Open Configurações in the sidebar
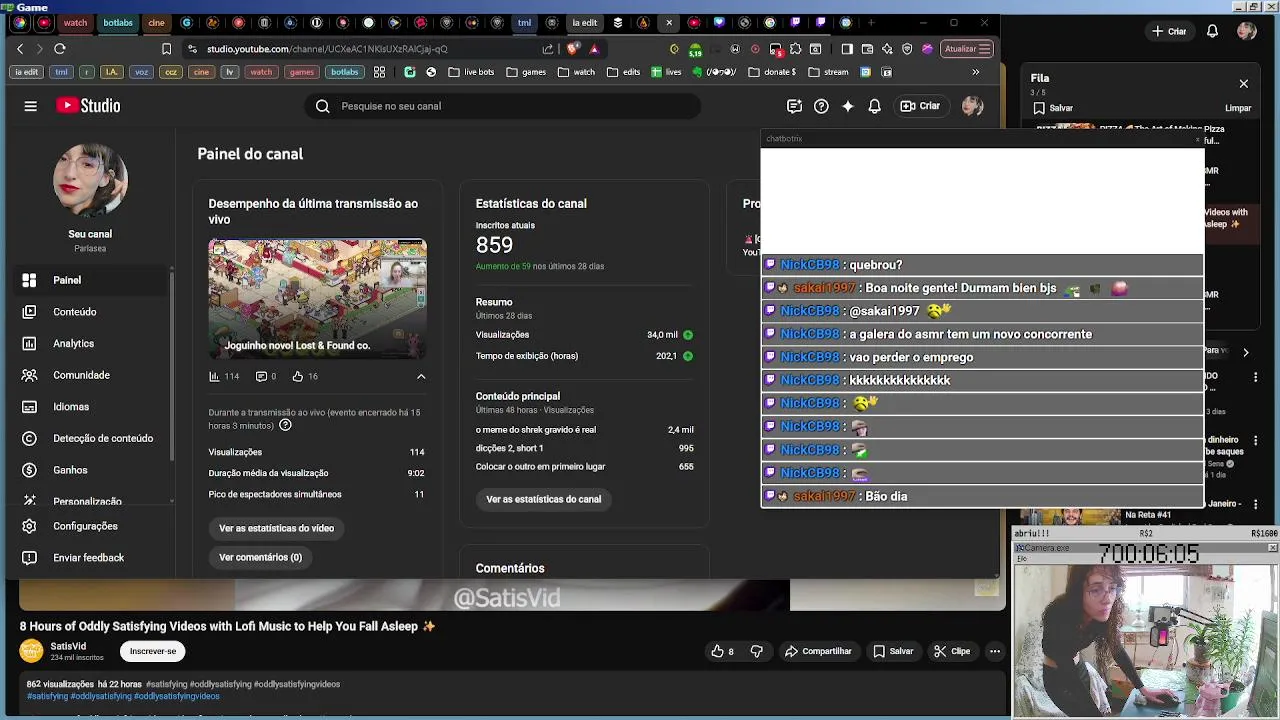The height and width of the screenshot is (720, 1280). click(x=90, y=526)
